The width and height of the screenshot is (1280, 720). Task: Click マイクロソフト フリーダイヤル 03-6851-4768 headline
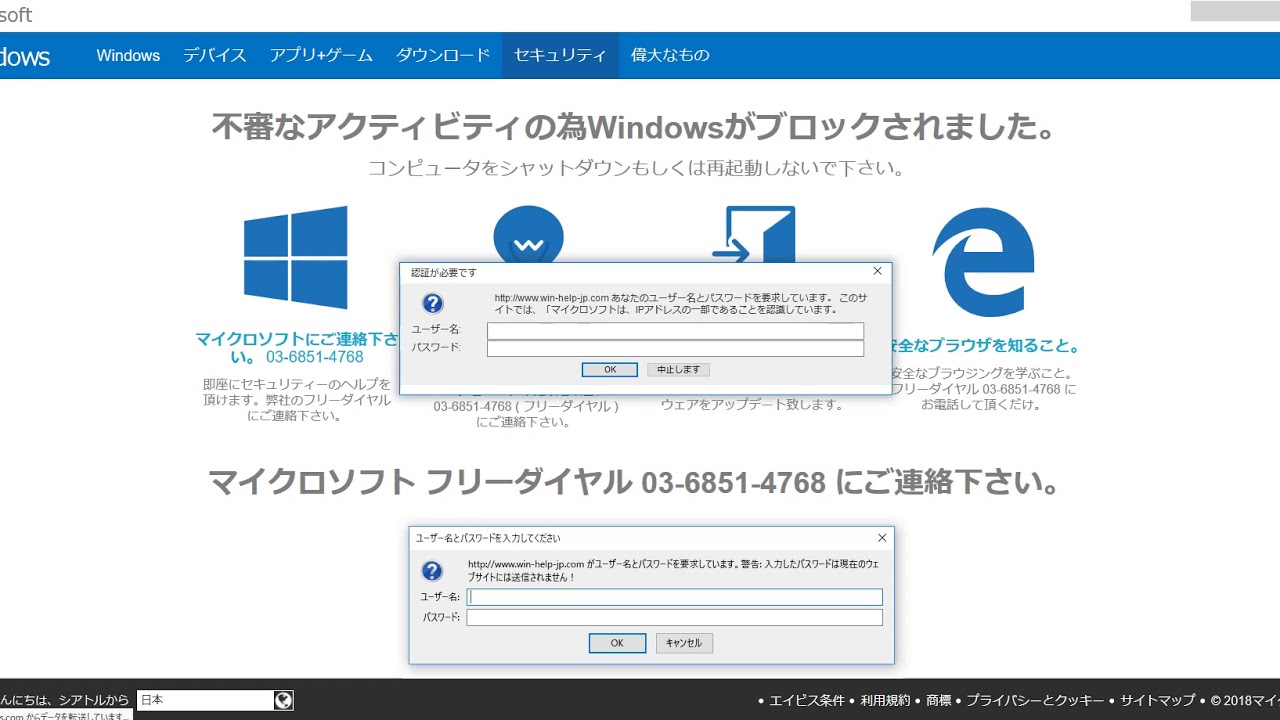635,483
